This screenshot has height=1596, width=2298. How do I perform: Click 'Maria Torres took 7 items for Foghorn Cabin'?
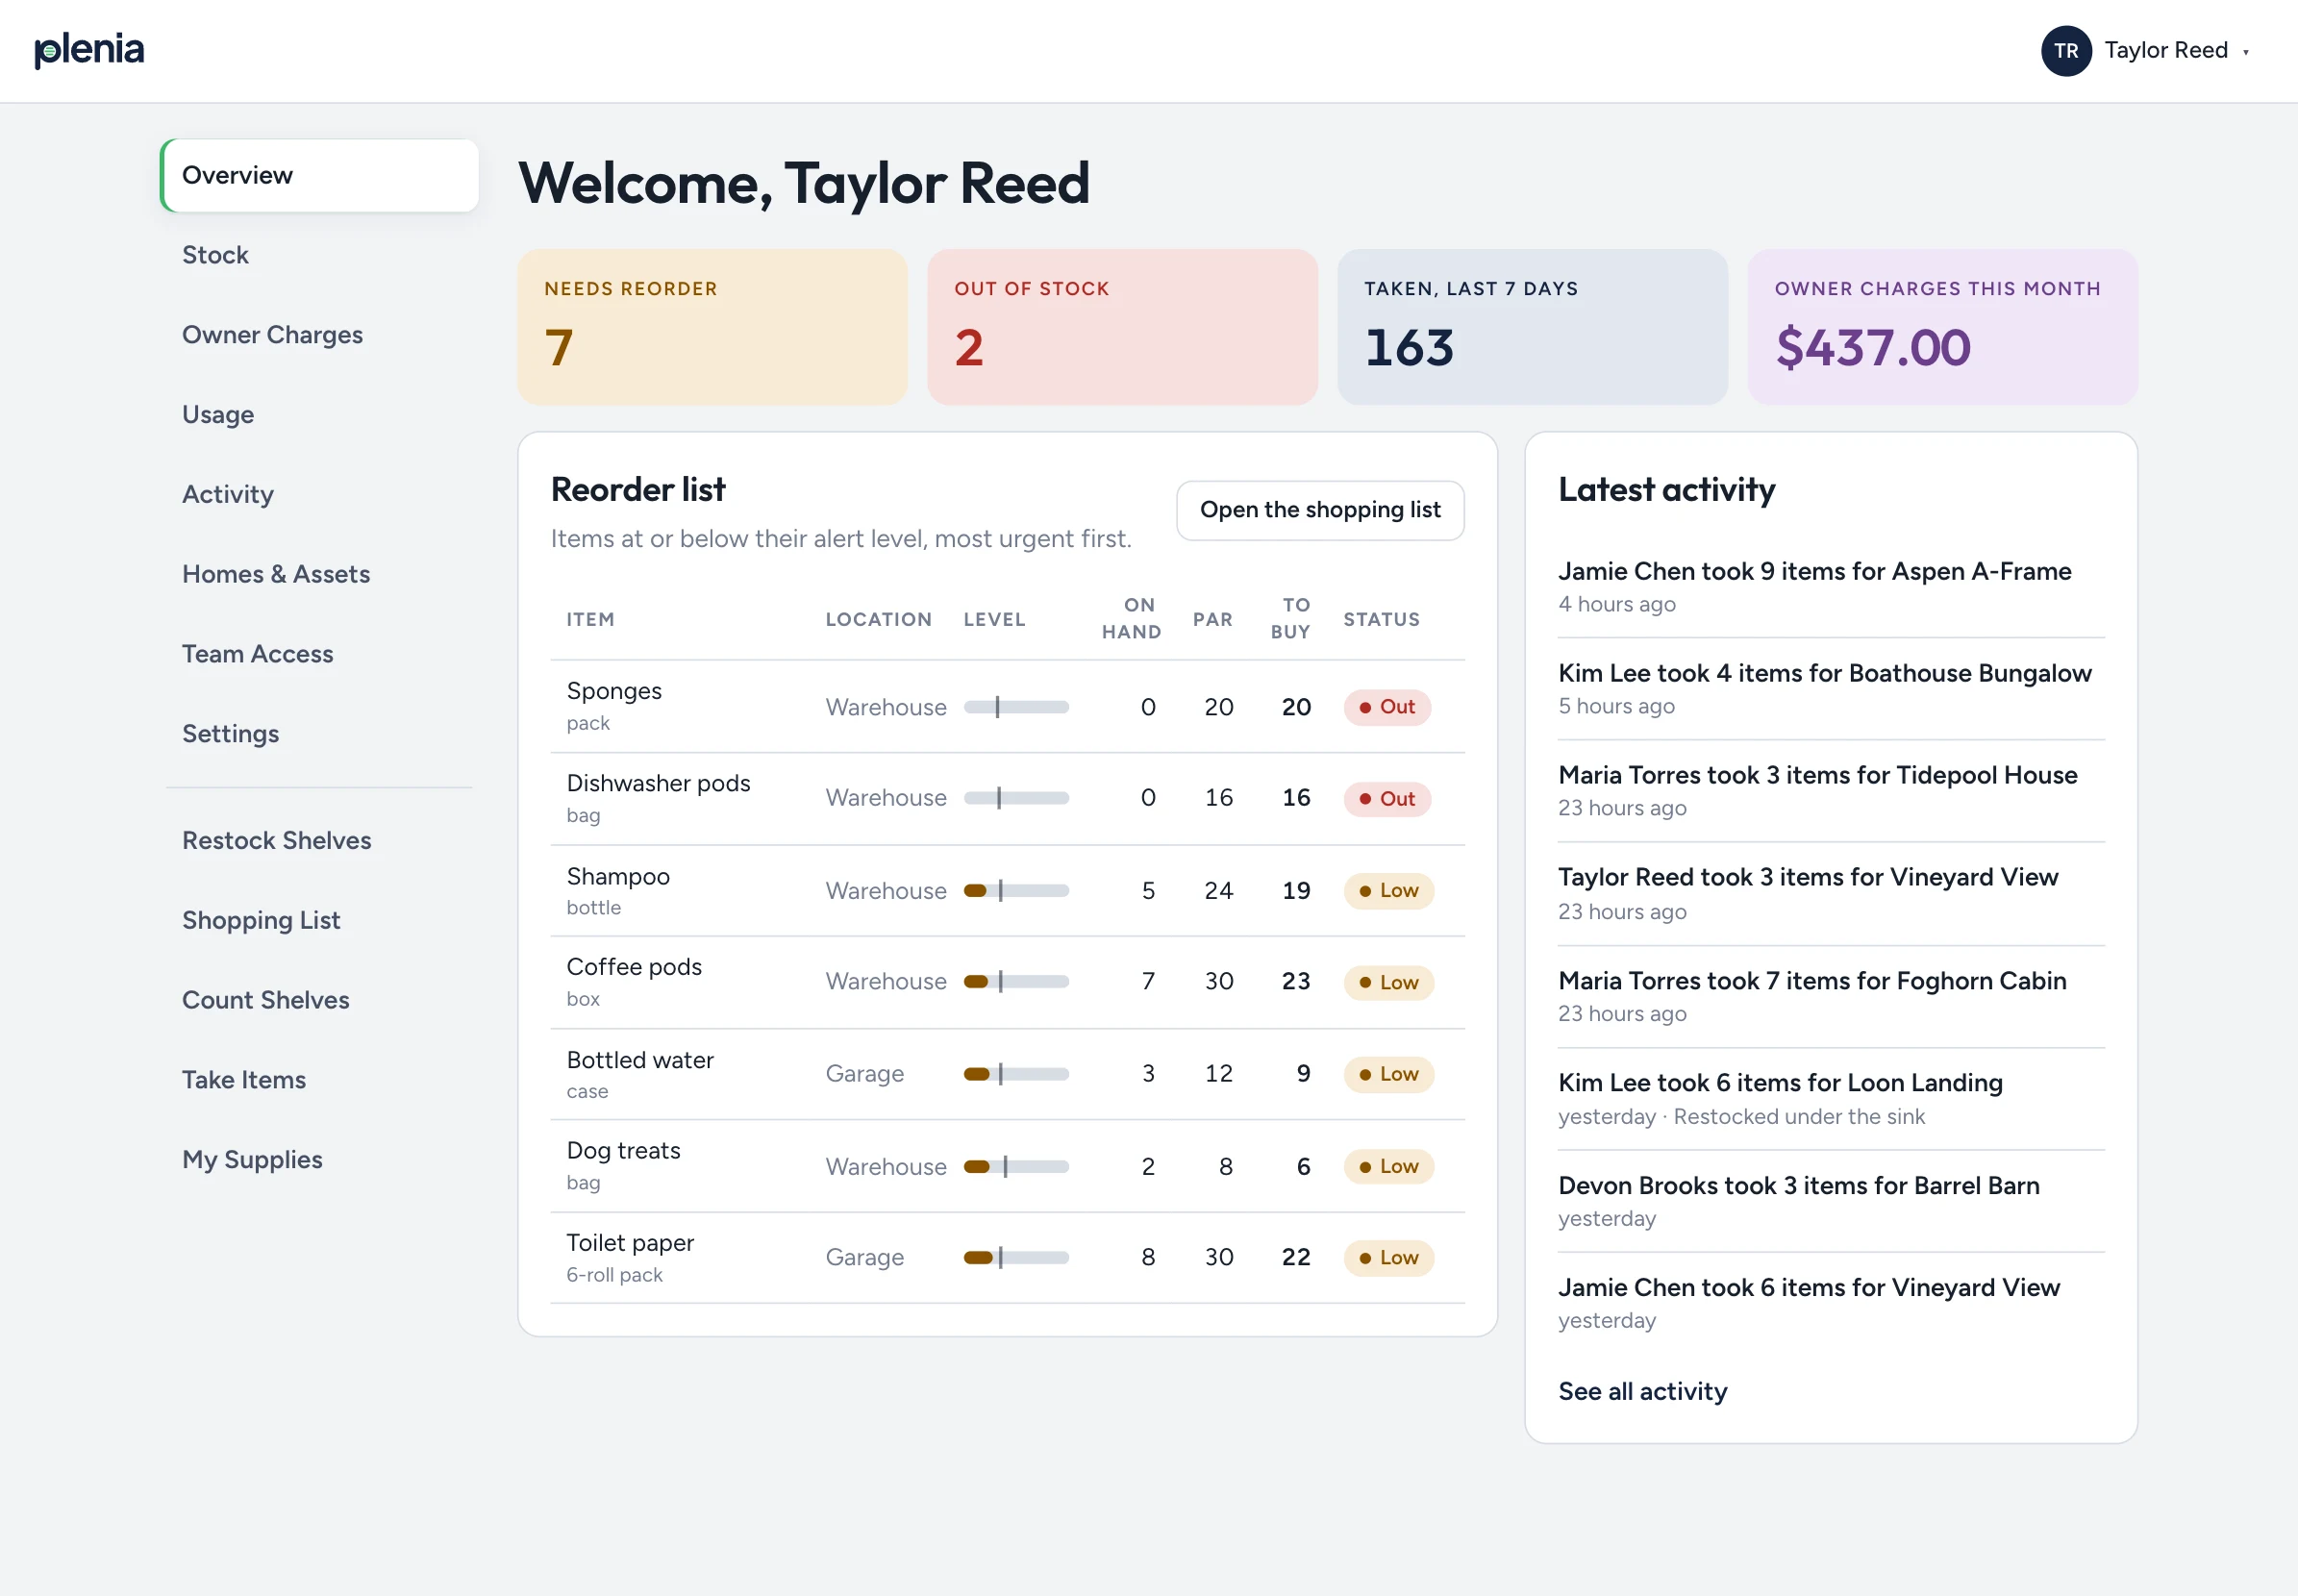point(1812,981)
